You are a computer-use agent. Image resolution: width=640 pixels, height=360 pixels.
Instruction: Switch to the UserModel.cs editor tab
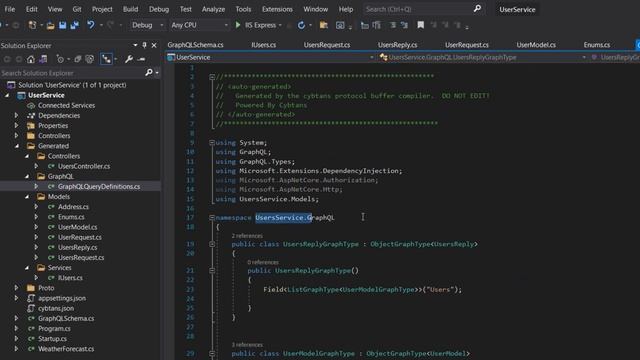(536, 45)
